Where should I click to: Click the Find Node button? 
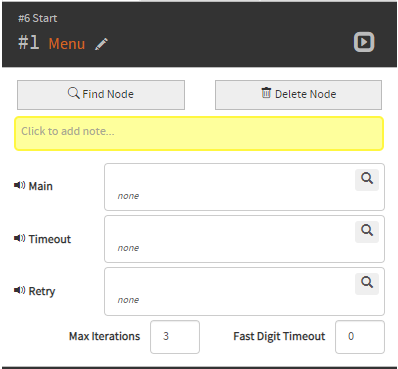click(x=101, y=95)
